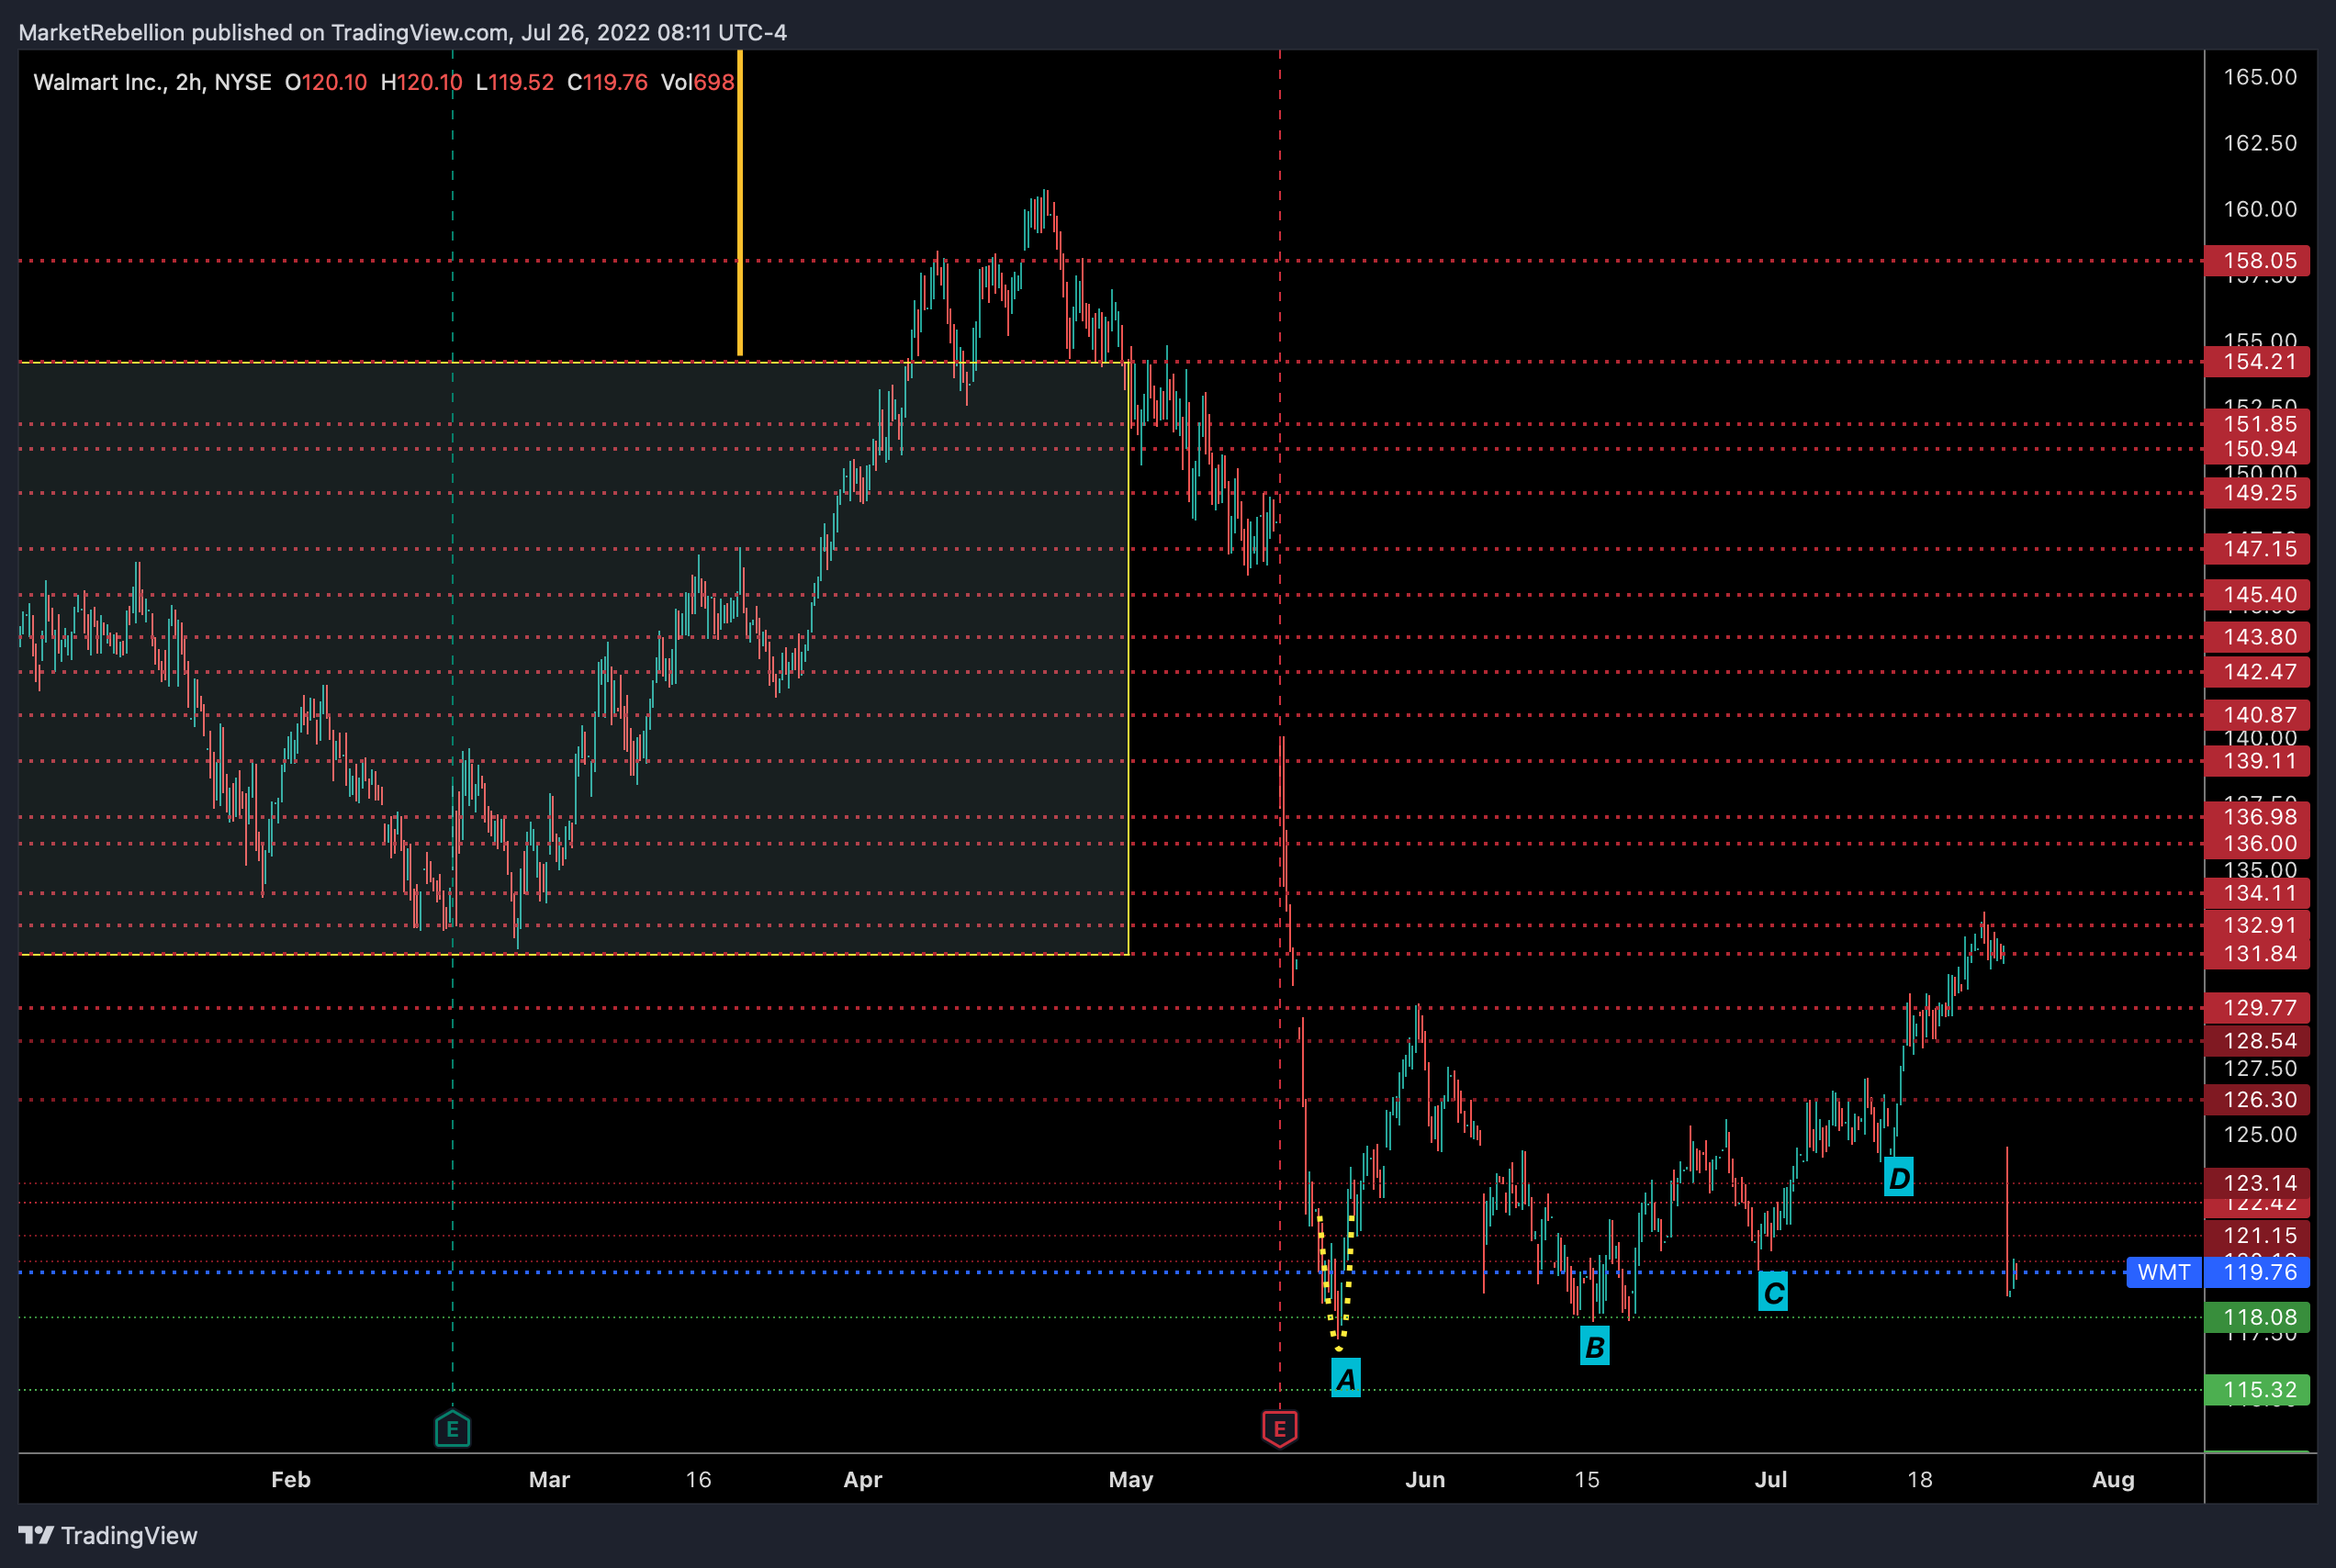Click the green 115.32 support level label
2336x1568 pixels.
tap(2257, 1390)
